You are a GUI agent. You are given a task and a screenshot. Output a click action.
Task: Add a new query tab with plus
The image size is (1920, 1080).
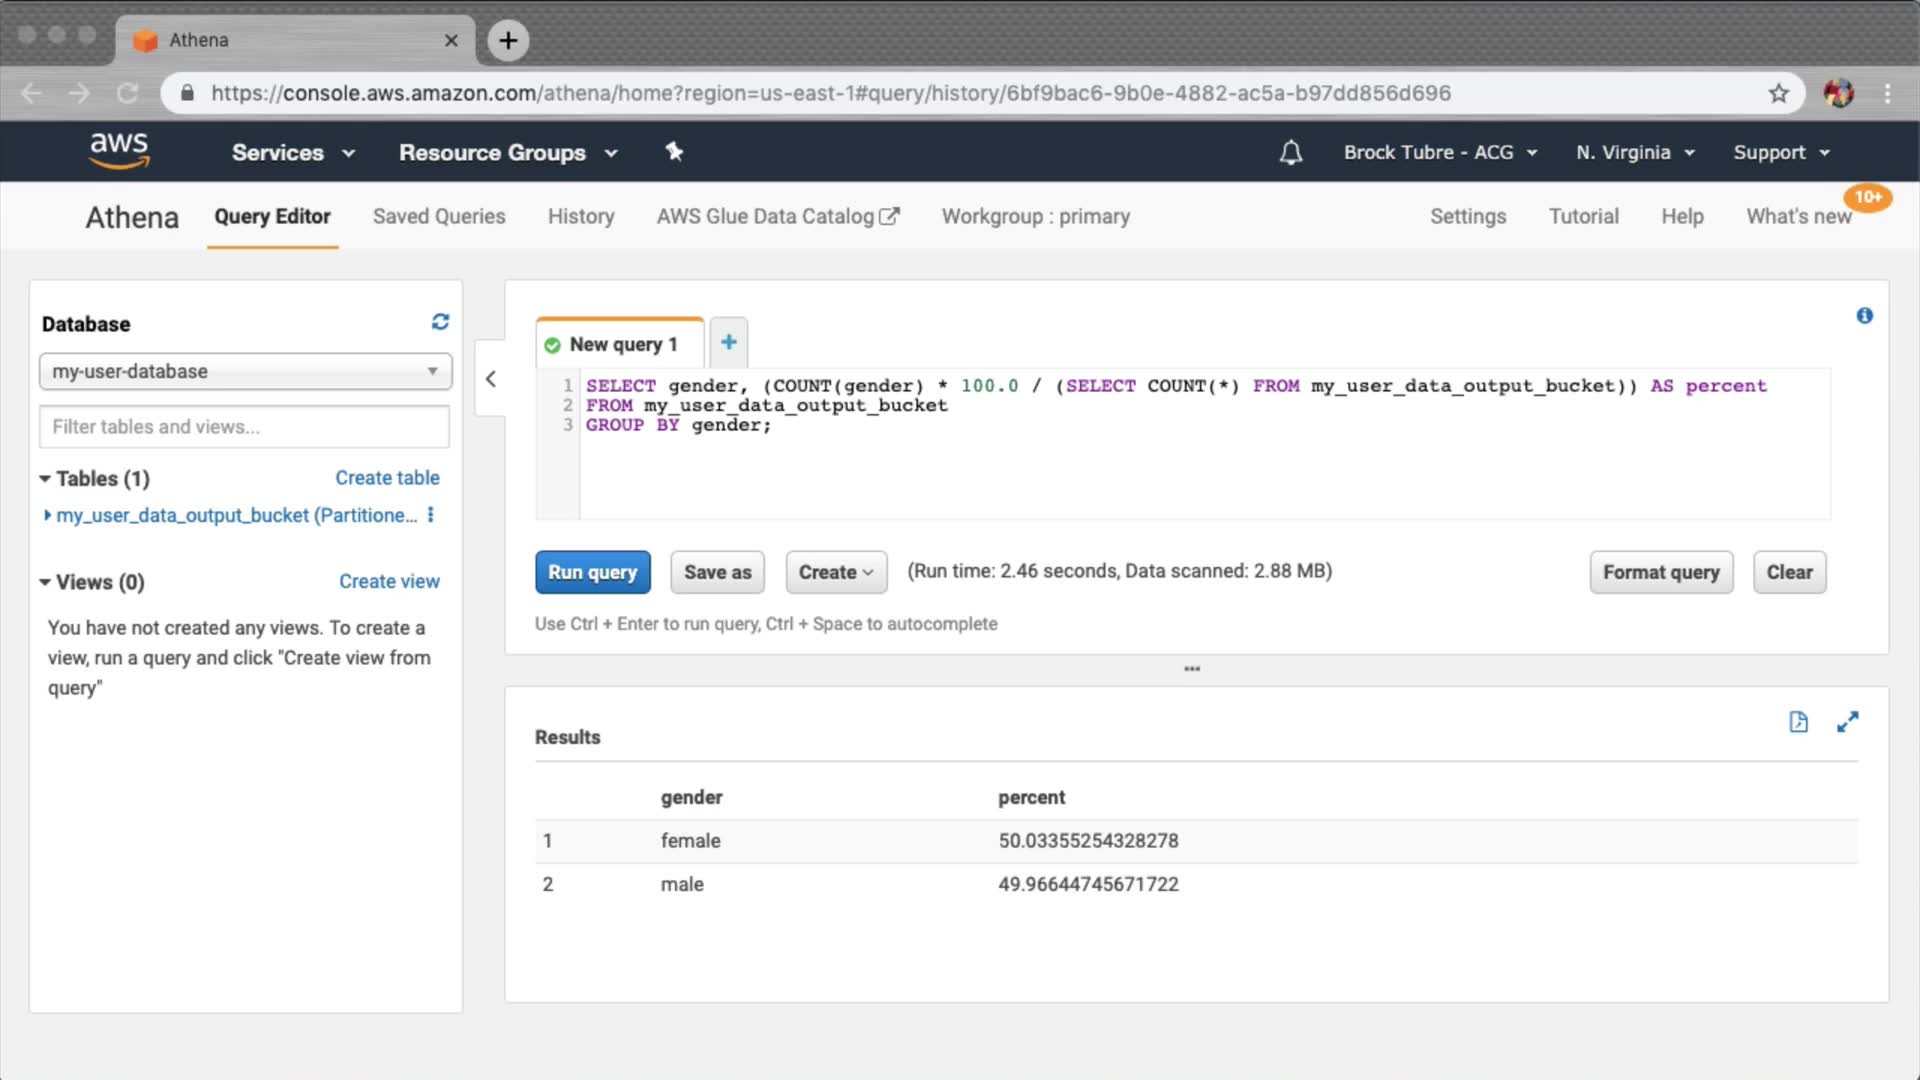pos(729,342)
